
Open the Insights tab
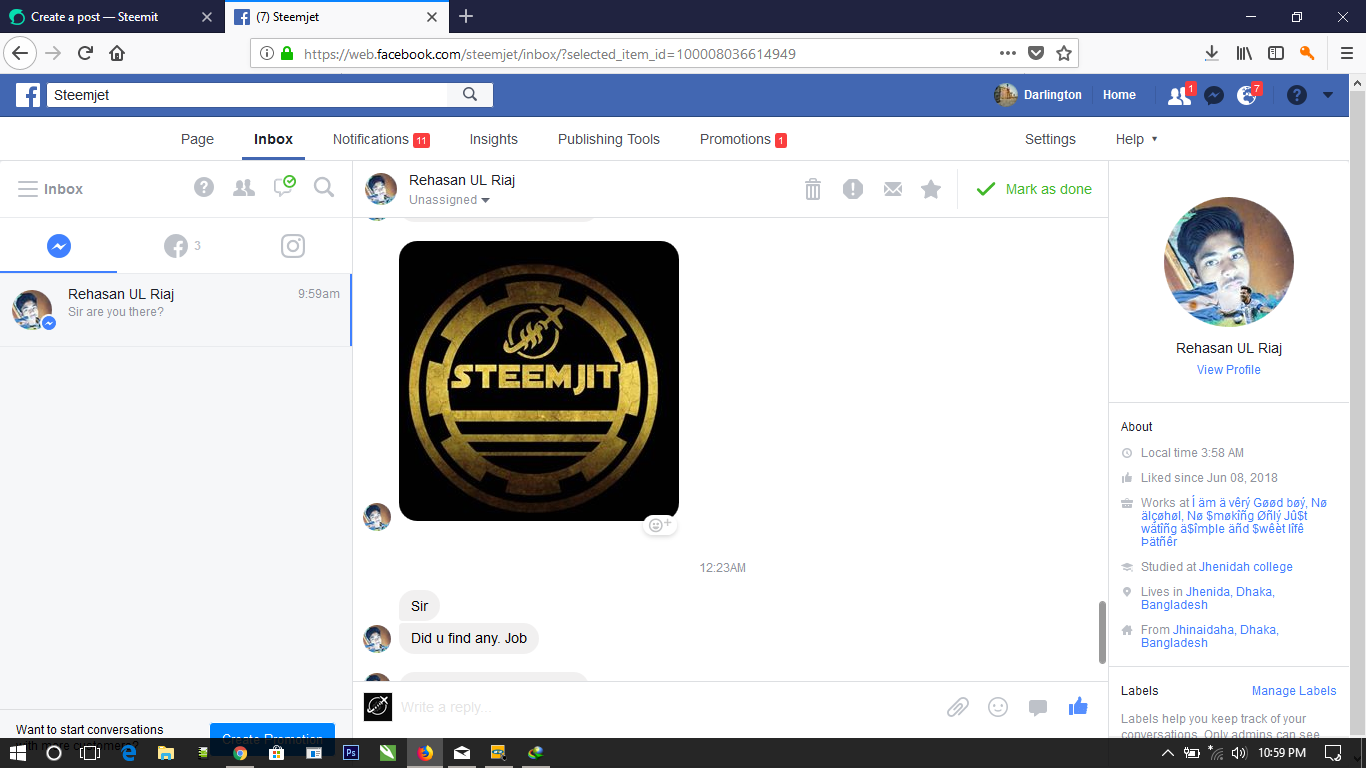click(494, 139)
